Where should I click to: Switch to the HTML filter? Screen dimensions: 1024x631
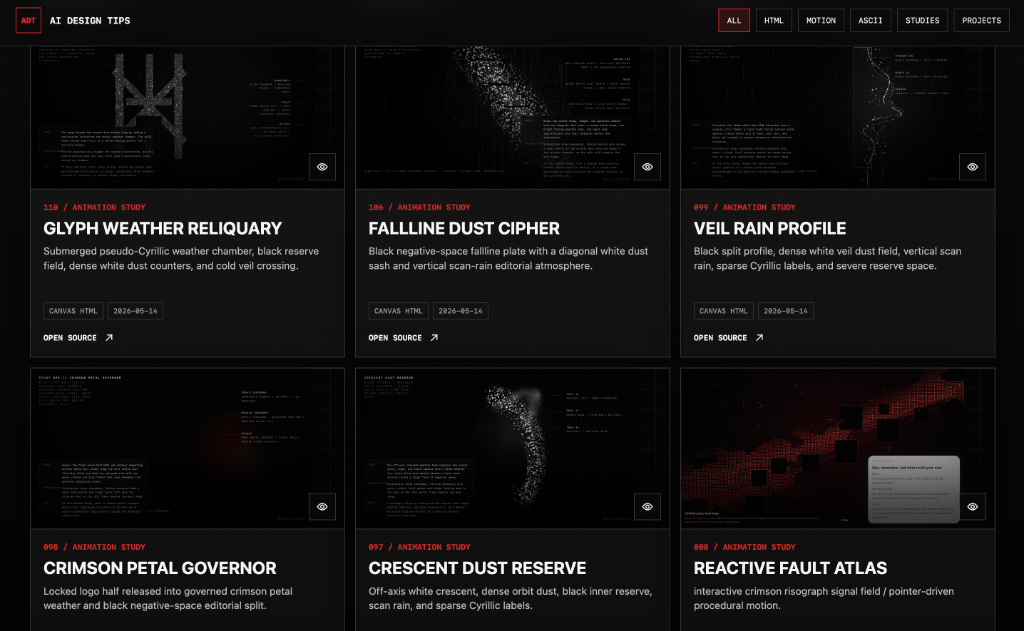point(774,20)
